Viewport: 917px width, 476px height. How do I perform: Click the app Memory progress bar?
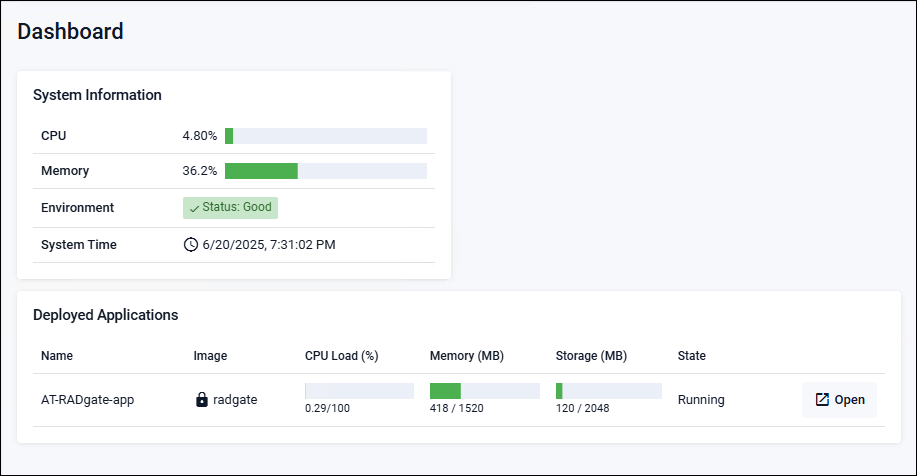pos(484,391)
